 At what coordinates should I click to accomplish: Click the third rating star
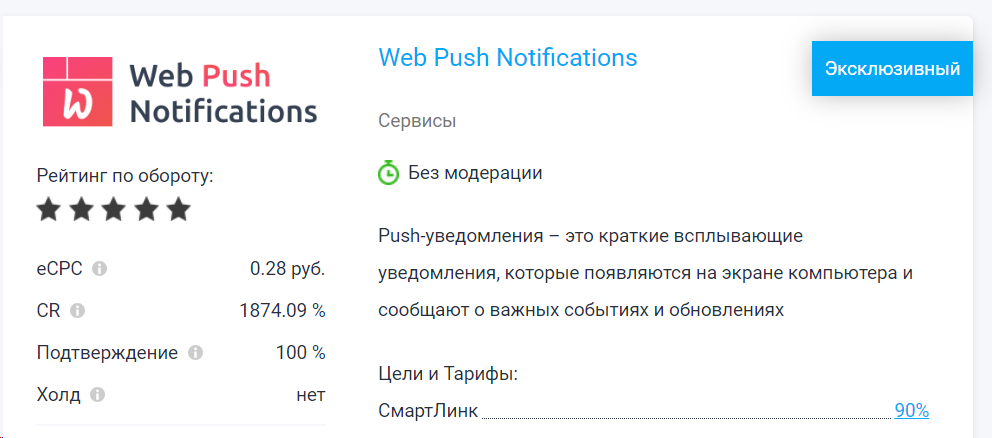114,209
